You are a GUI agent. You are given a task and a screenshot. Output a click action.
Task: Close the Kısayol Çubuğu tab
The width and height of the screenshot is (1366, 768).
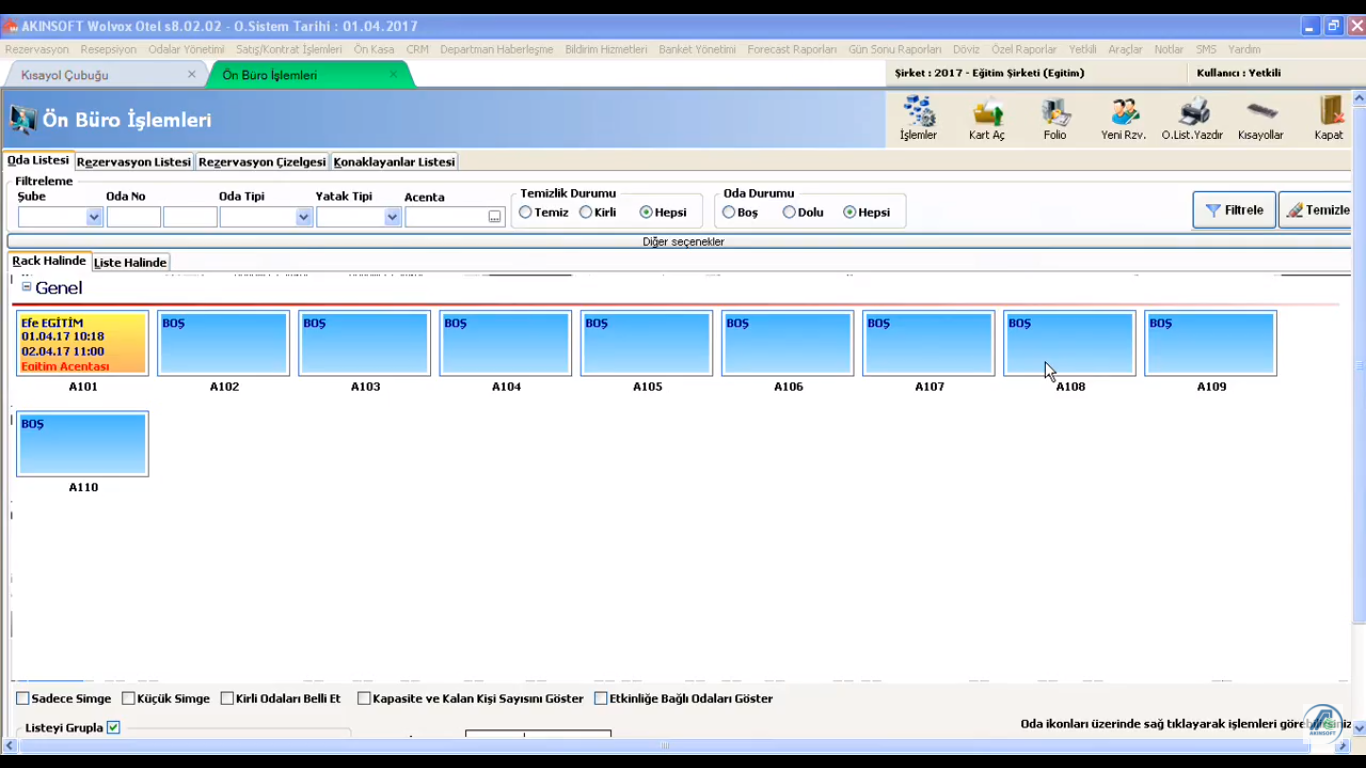192,74
